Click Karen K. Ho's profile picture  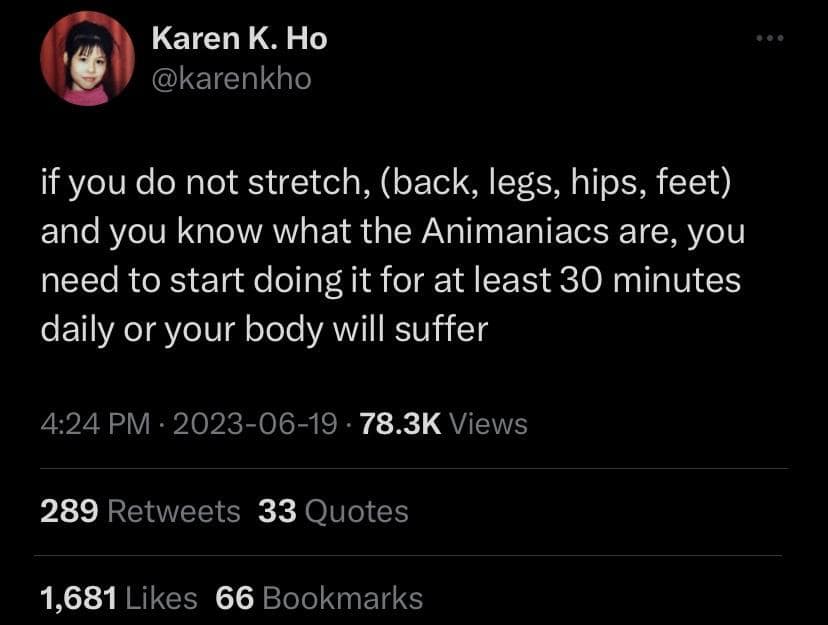[87, 60]
